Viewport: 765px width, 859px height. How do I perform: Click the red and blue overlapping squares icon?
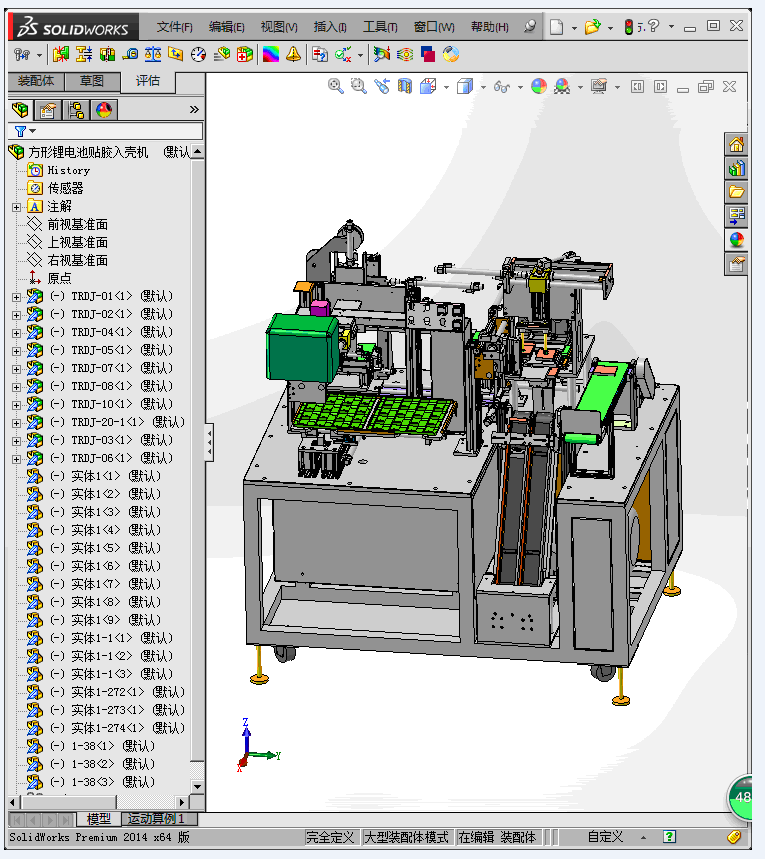tap(427, 54)
